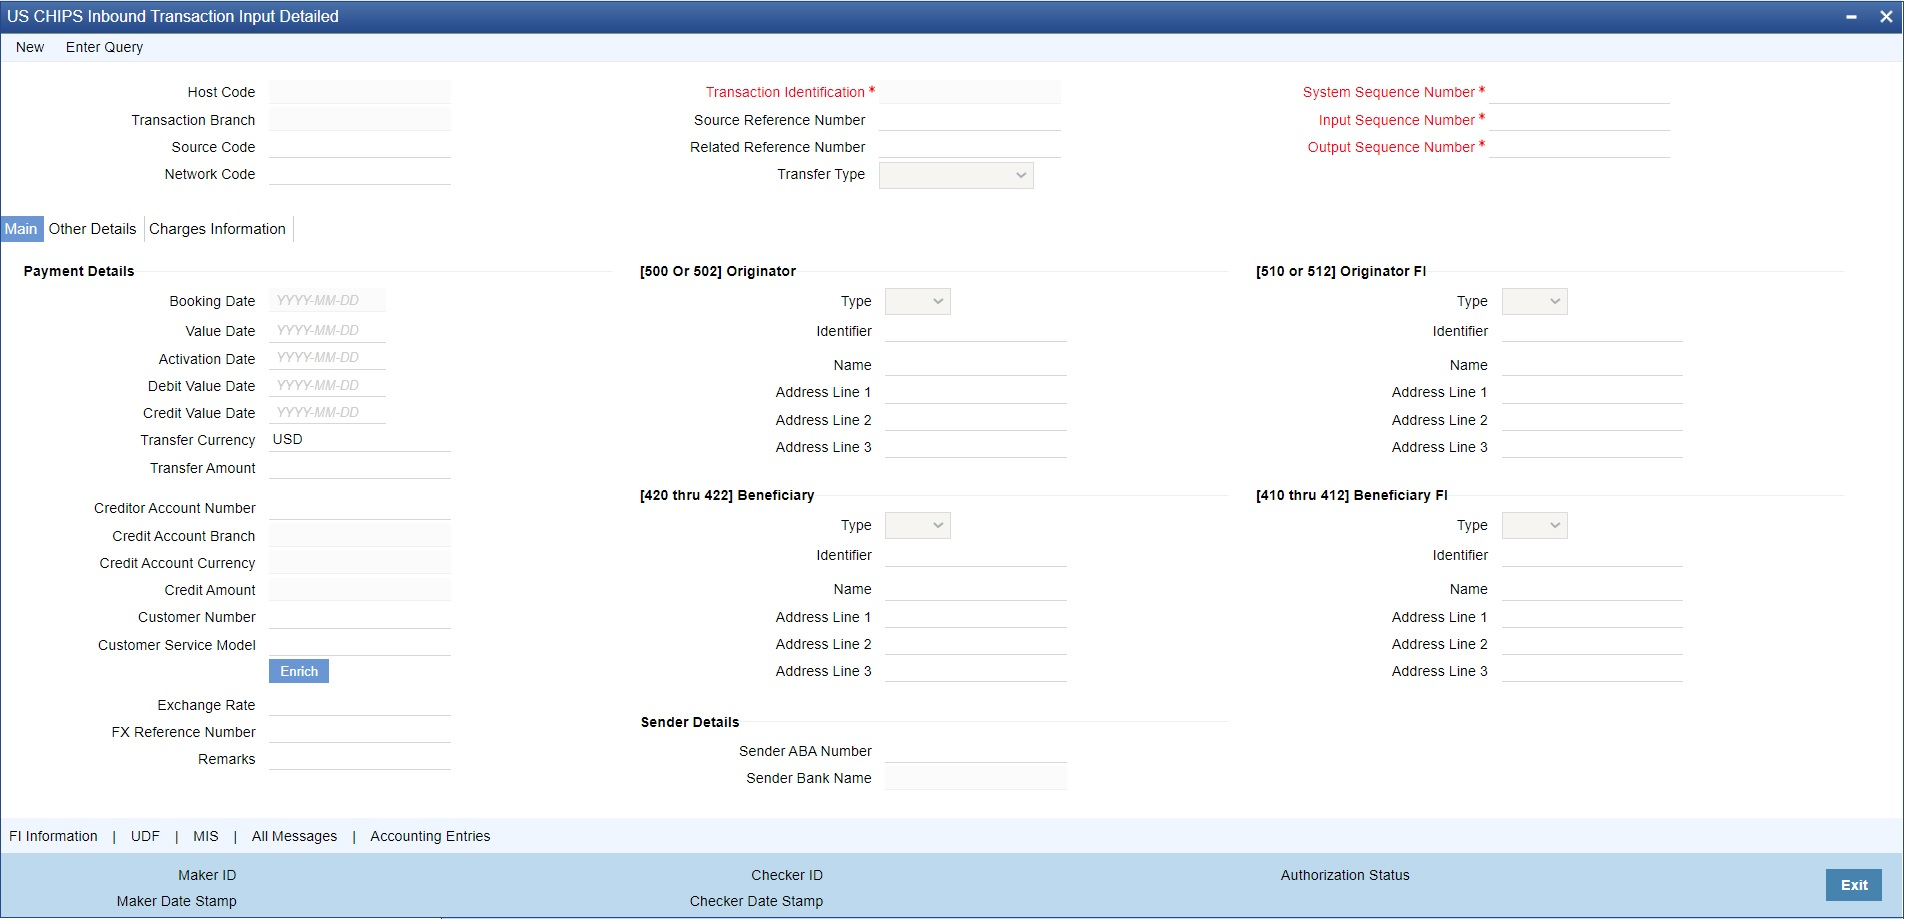Open the FI Information link
Screen dimensions: 1906x922
(53, 836)
